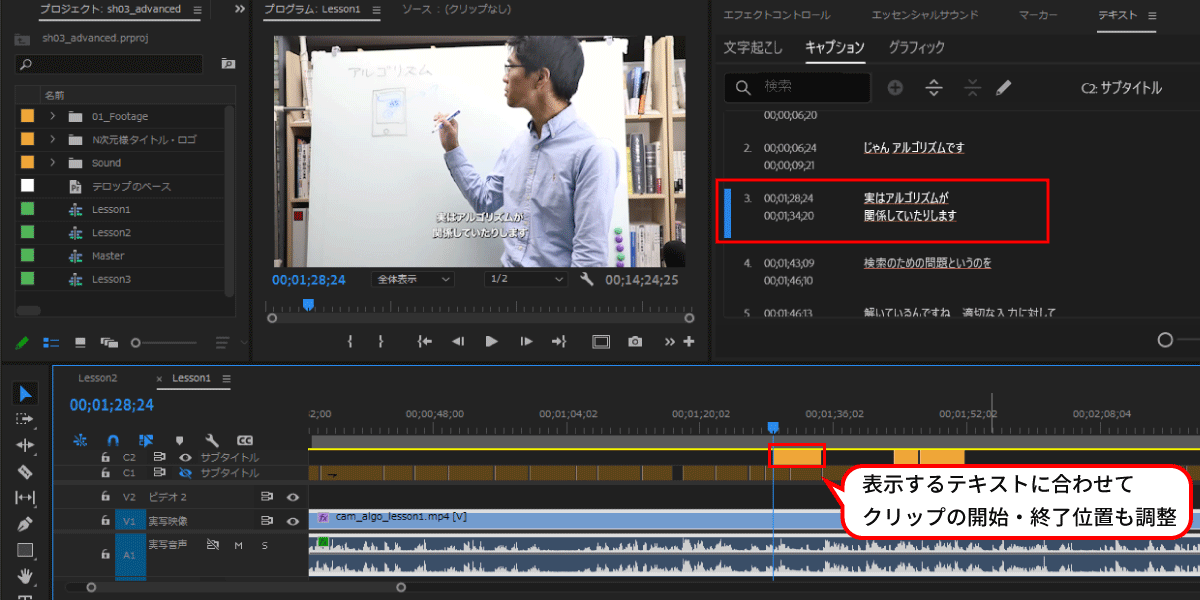Screen dimensions: 1200x600
Task: Click the pencil icon in the project panel
Action: [22, 343]
